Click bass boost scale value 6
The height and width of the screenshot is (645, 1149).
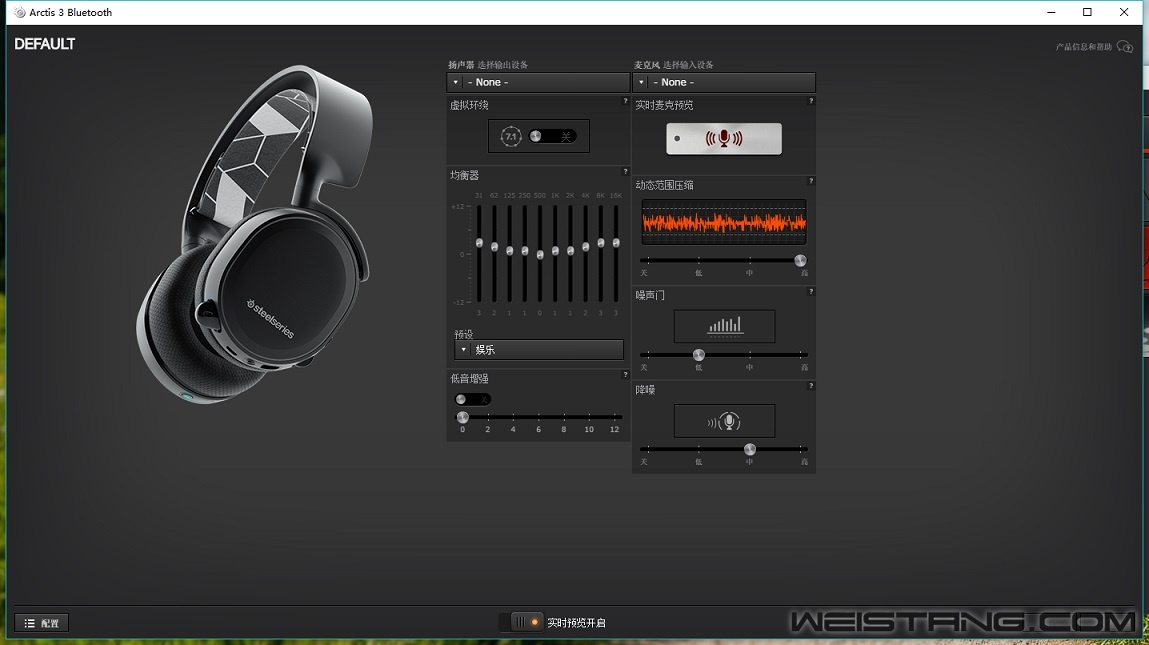click(539, 430)
